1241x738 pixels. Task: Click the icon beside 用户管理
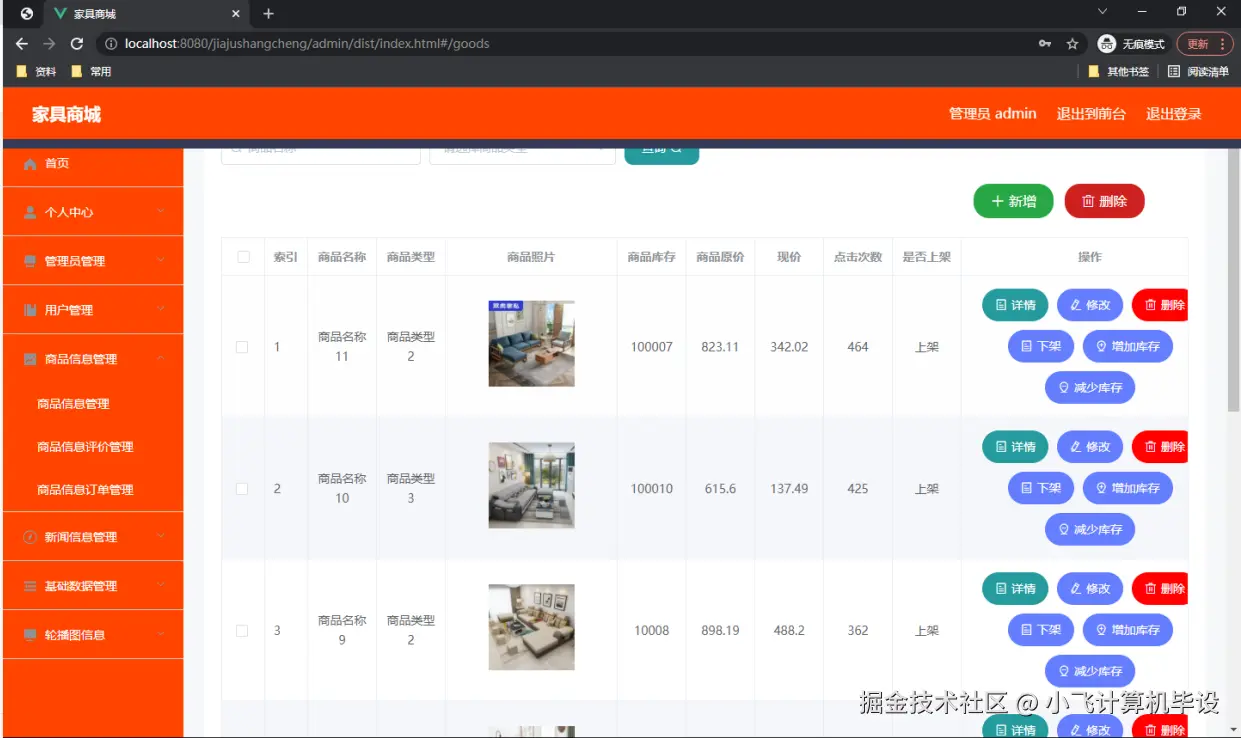coord(30,310)
